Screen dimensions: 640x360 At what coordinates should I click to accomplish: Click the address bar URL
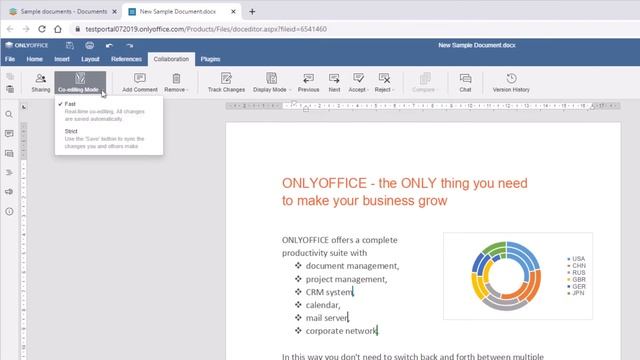(206, 29)
